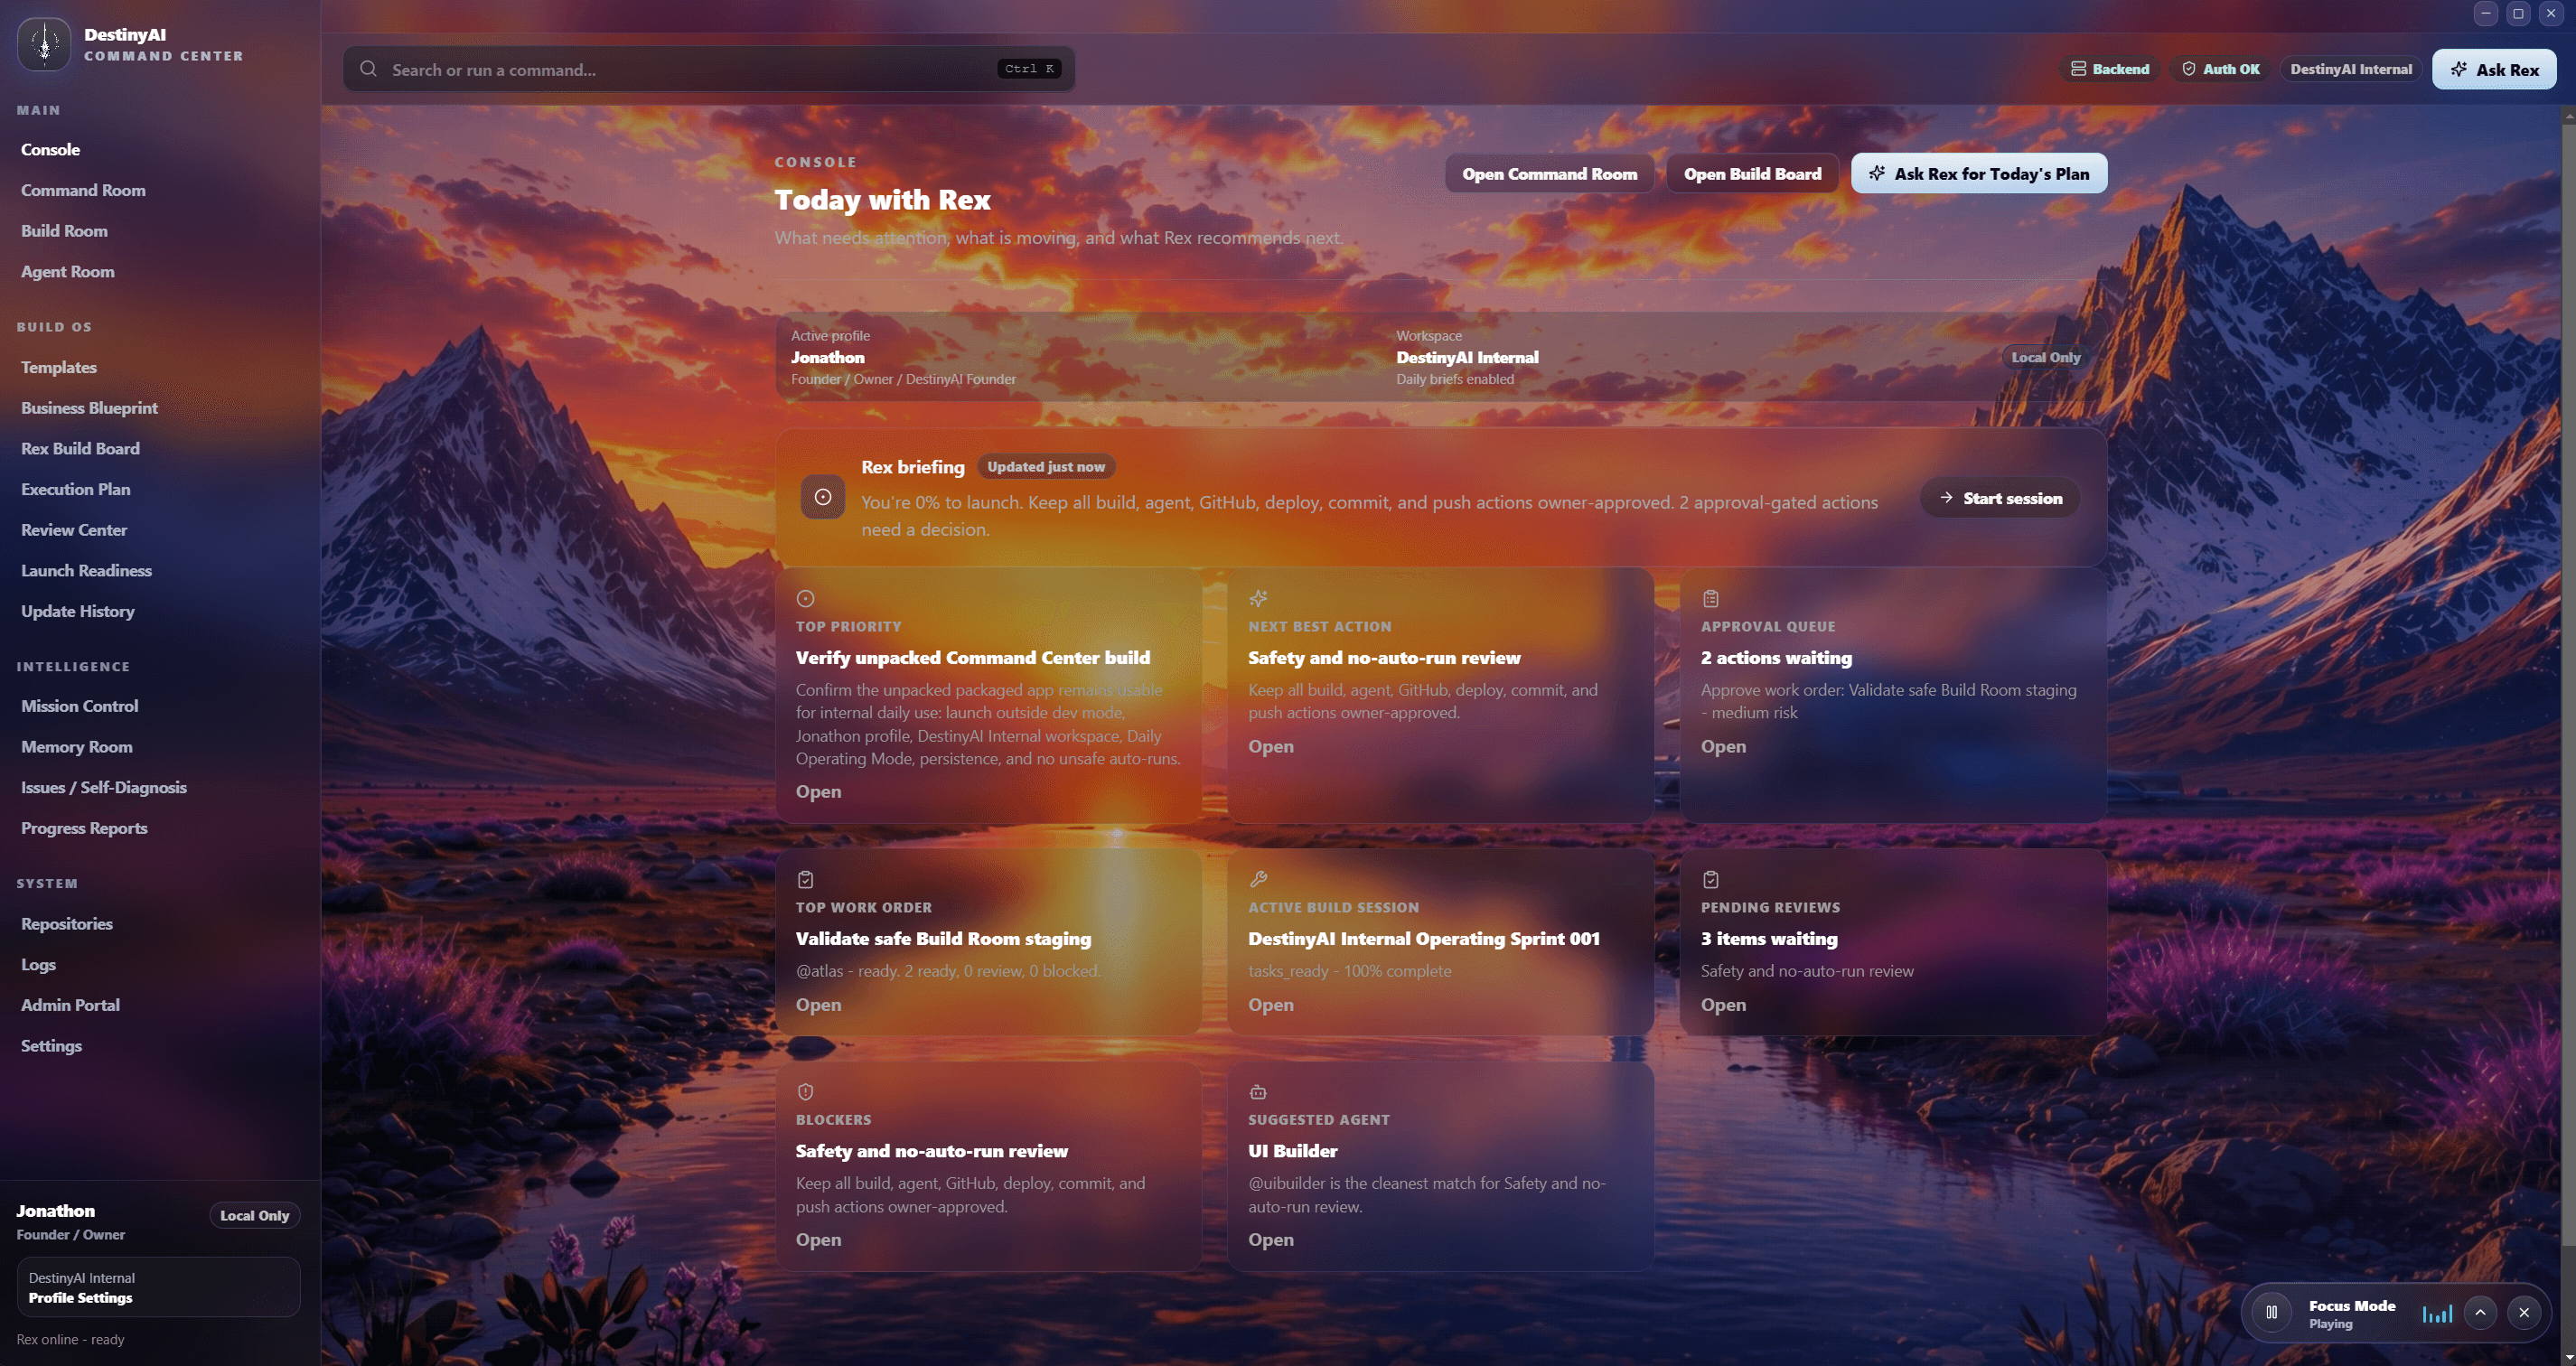The height and width of the screenshot is (1366, 2576).
Task: Go to Review Center
Action: pos(74,530)
